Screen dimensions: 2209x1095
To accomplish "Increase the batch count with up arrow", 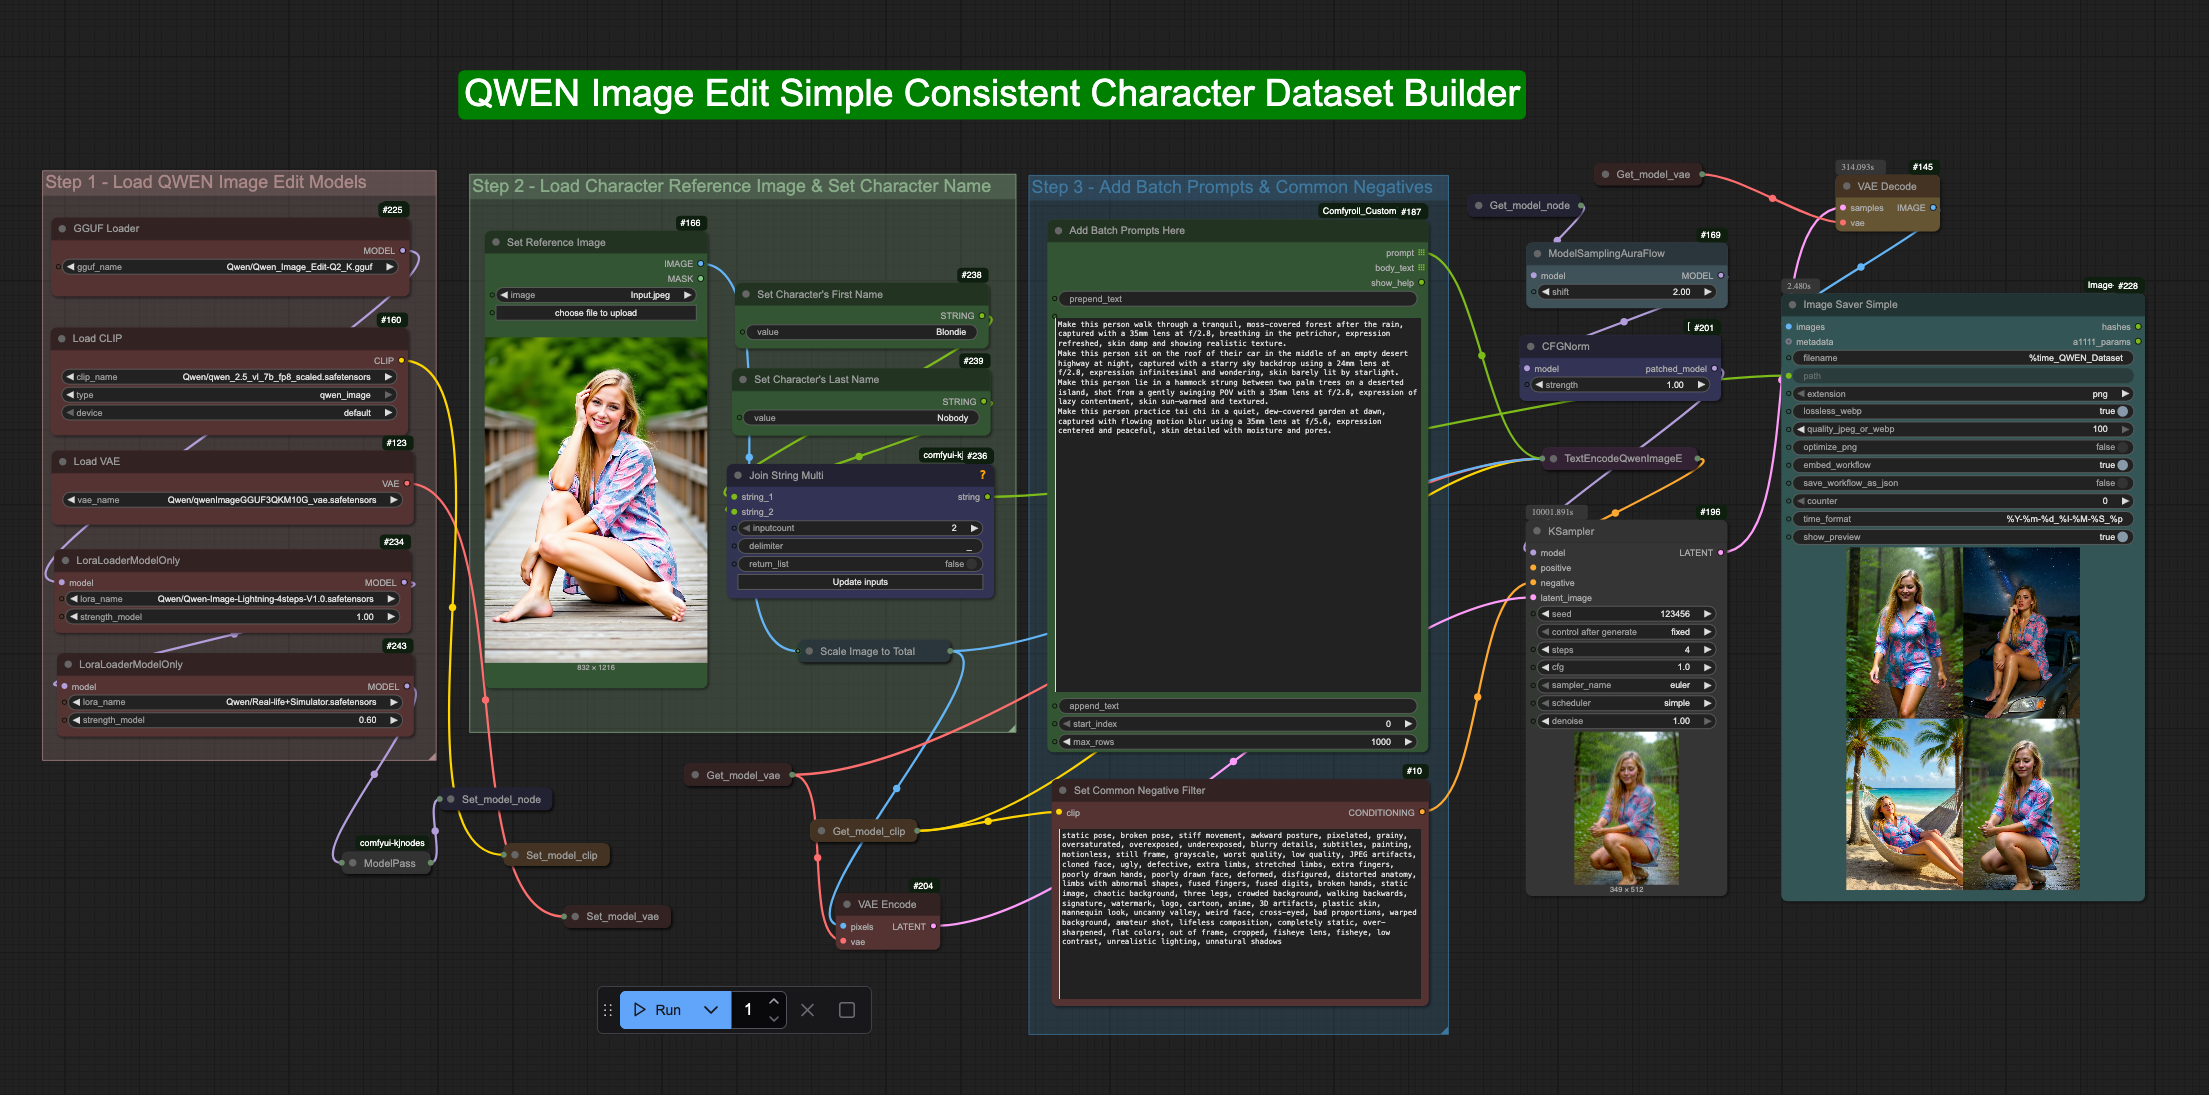I will click(774, 1001).
